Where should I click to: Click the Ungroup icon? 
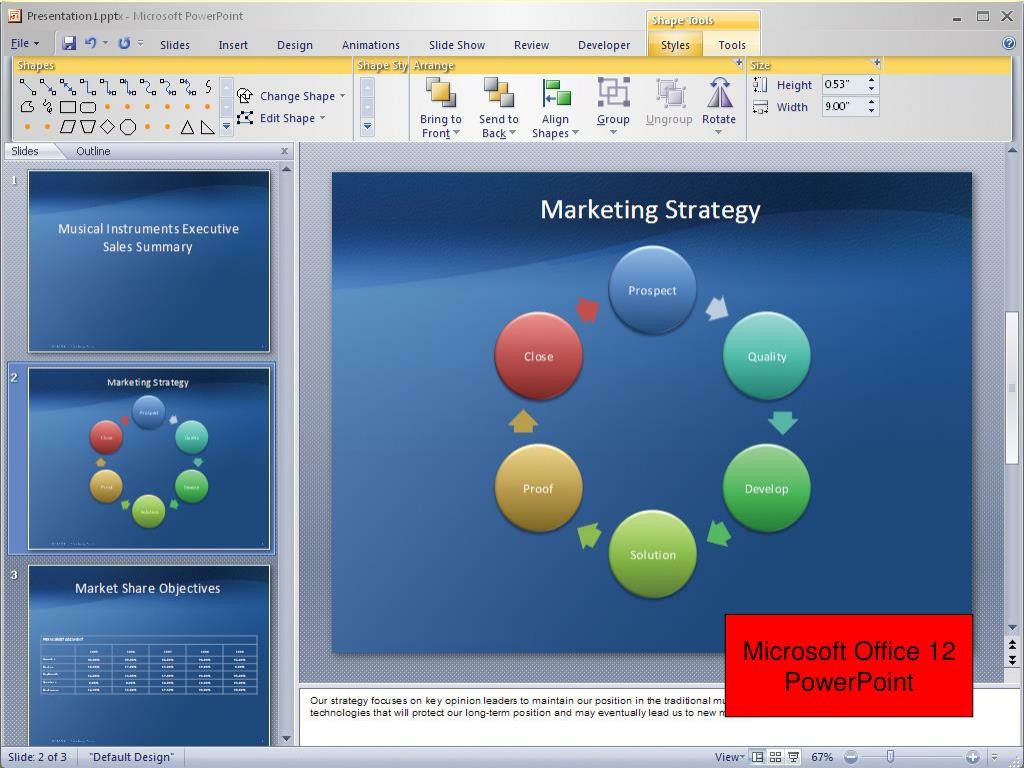[669, 92]
